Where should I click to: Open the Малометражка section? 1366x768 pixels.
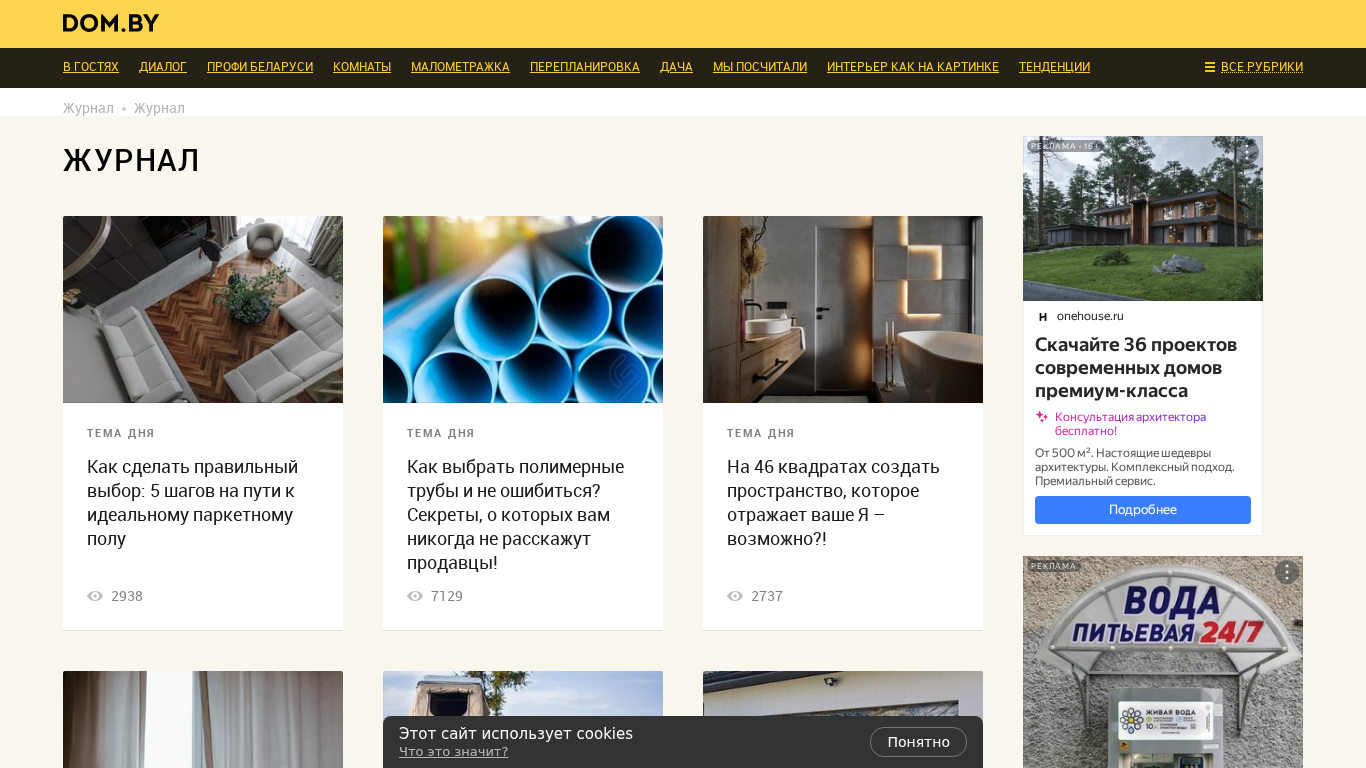click(x=460, y=67)
